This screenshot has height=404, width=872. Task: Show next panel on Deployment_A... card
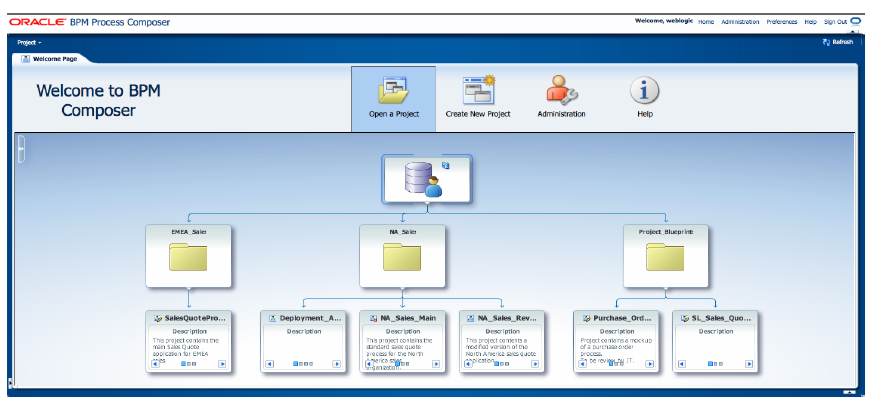[336, 364]
